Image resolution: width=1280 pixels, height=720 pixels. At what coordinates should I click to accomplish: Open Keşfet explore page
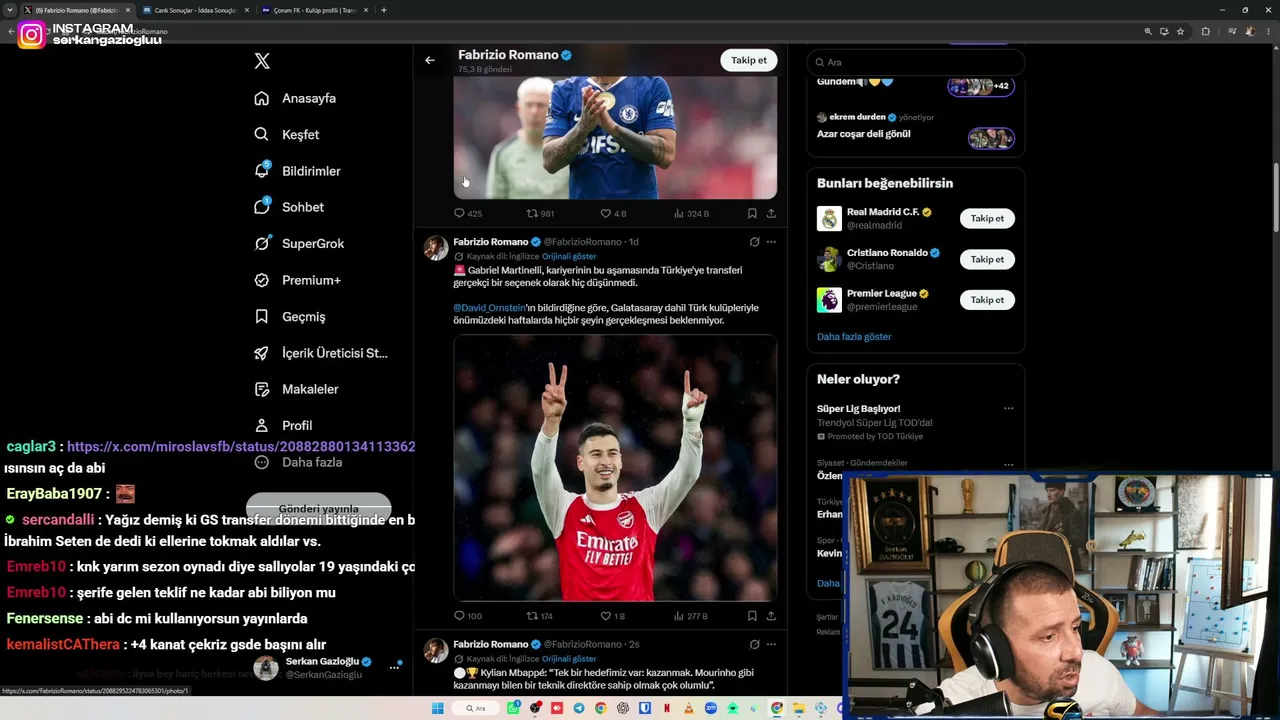click(287, 134)
